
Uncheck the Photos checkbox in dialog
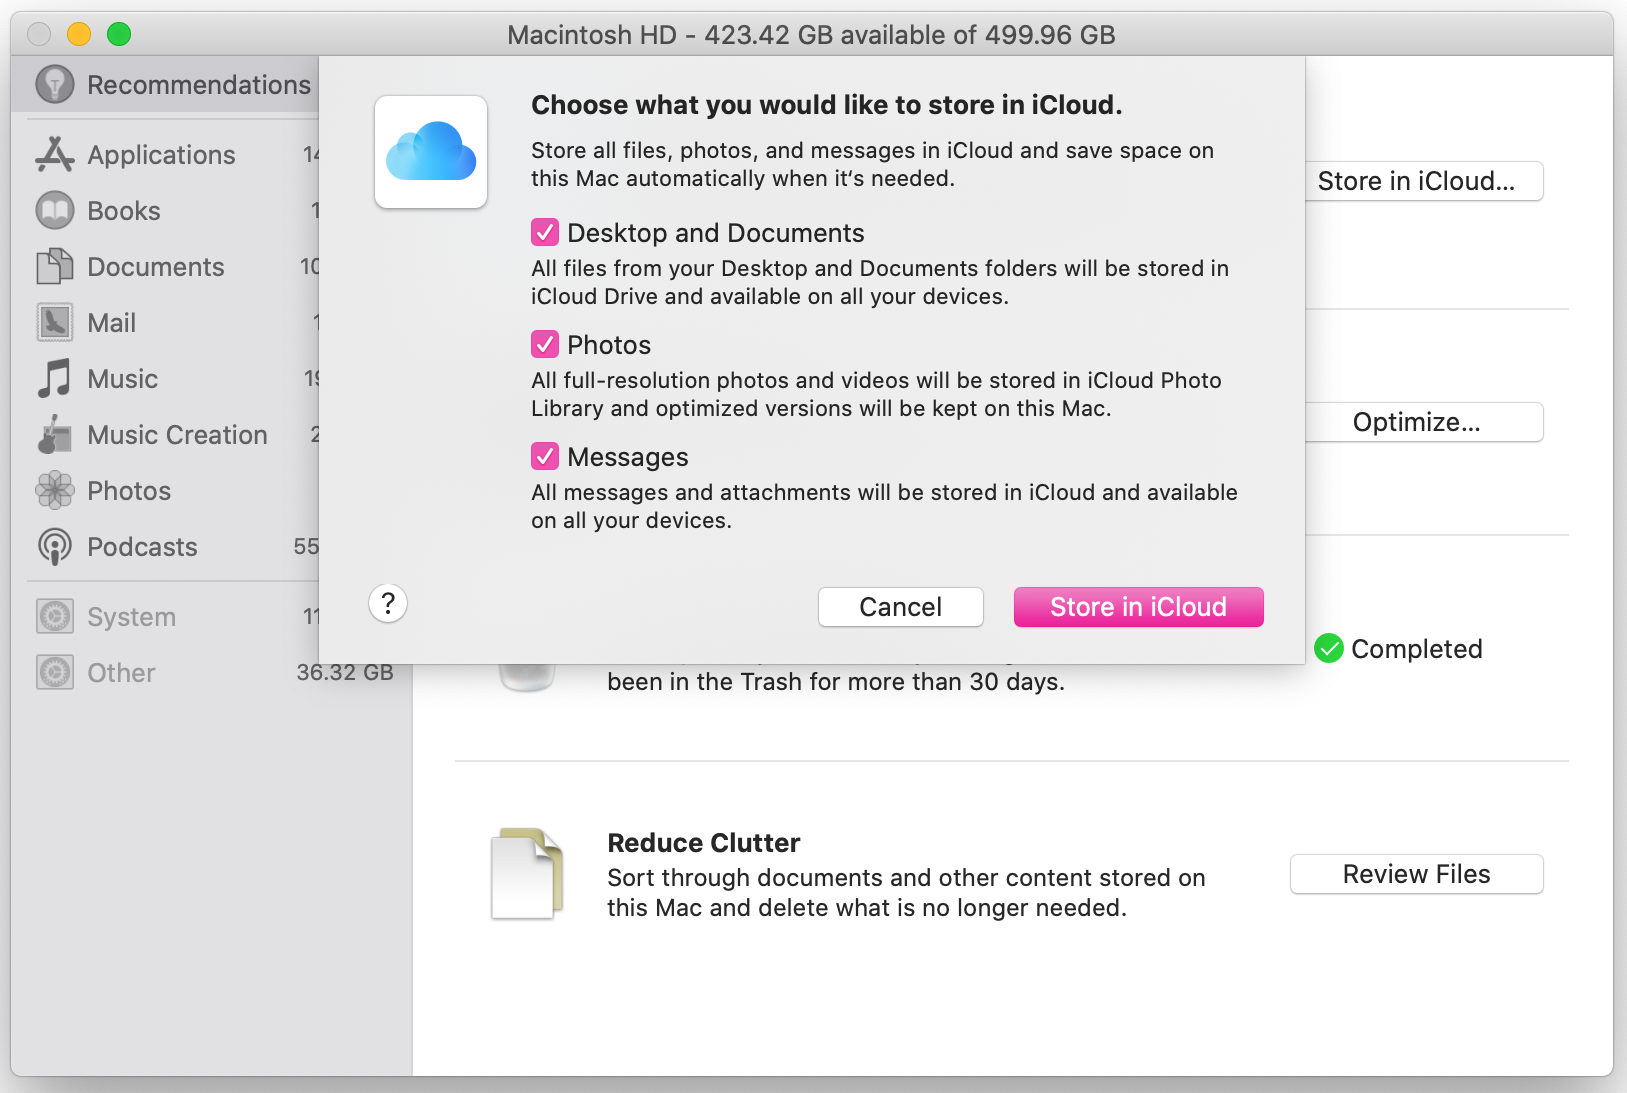[545, 345]
